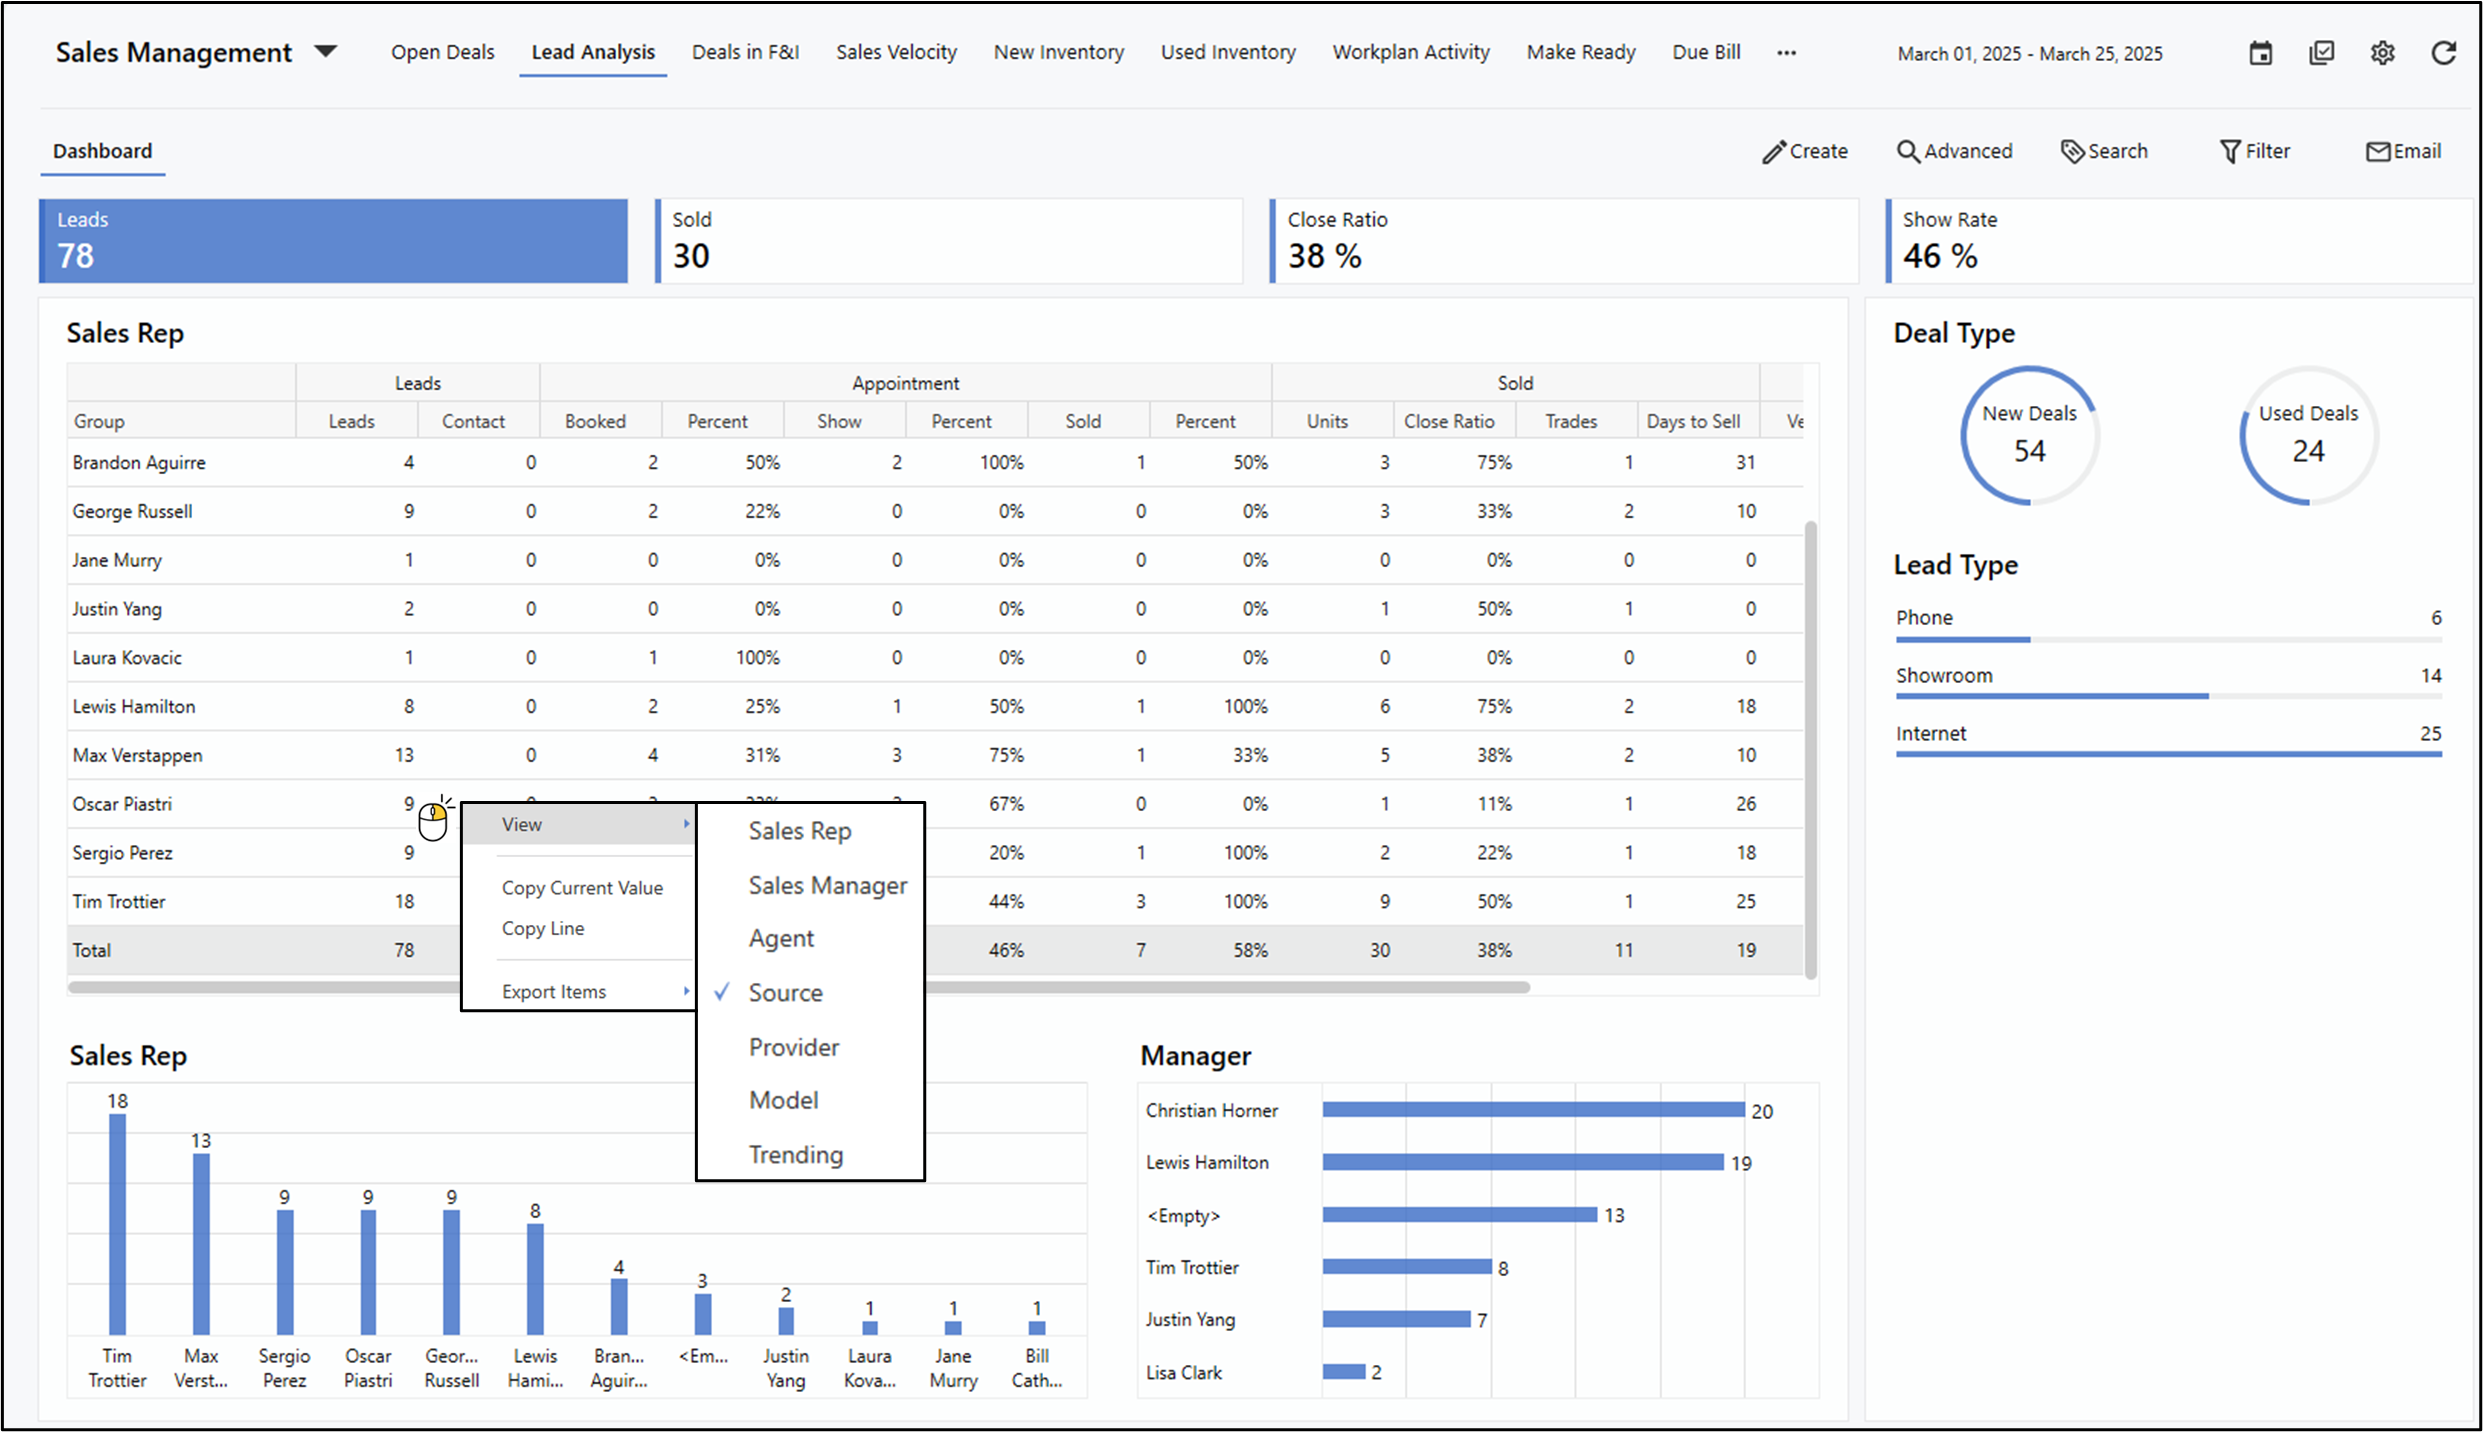Open the ellipsis overflow menu in navigation
Viewport: 2483px width, 1432px height.
[x=1787, y=53]
